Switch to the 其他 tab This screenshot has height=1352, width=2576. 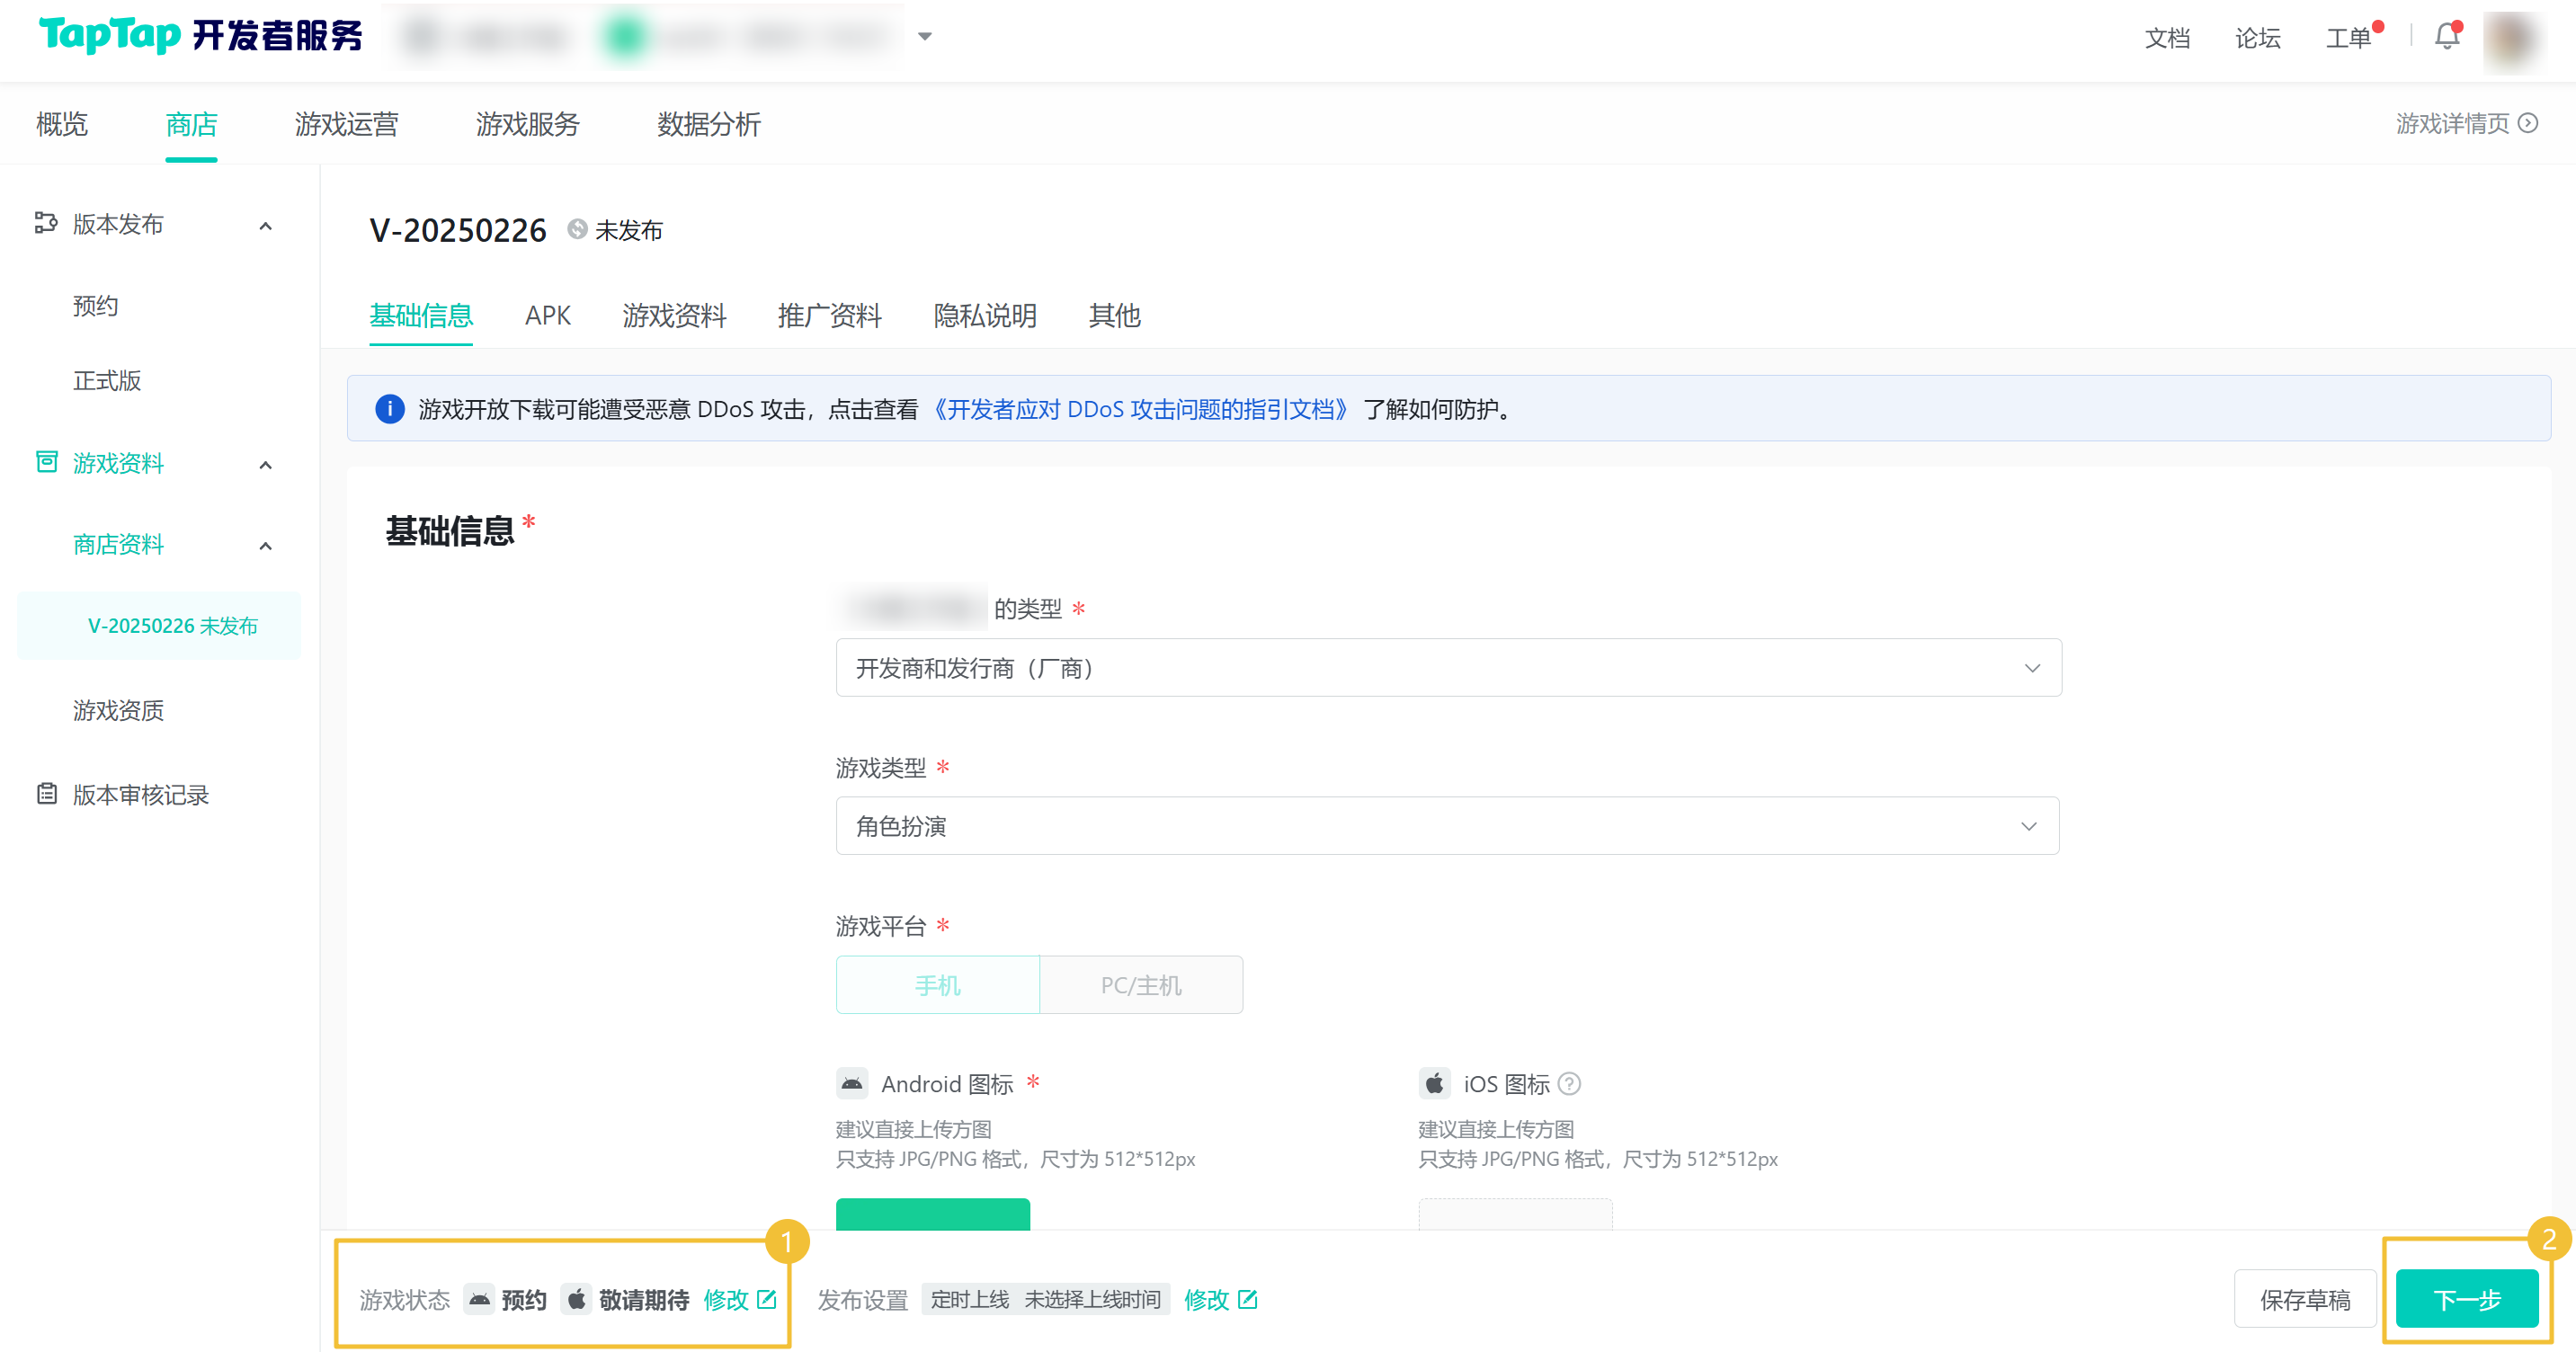[x=1114, y=315]
